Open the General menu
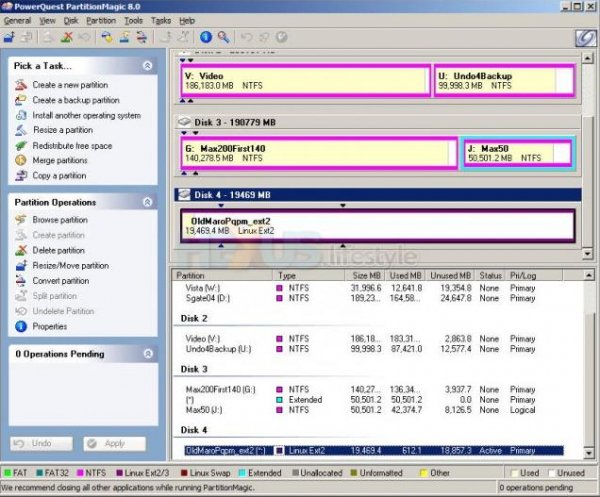 (x=17, y=21)
